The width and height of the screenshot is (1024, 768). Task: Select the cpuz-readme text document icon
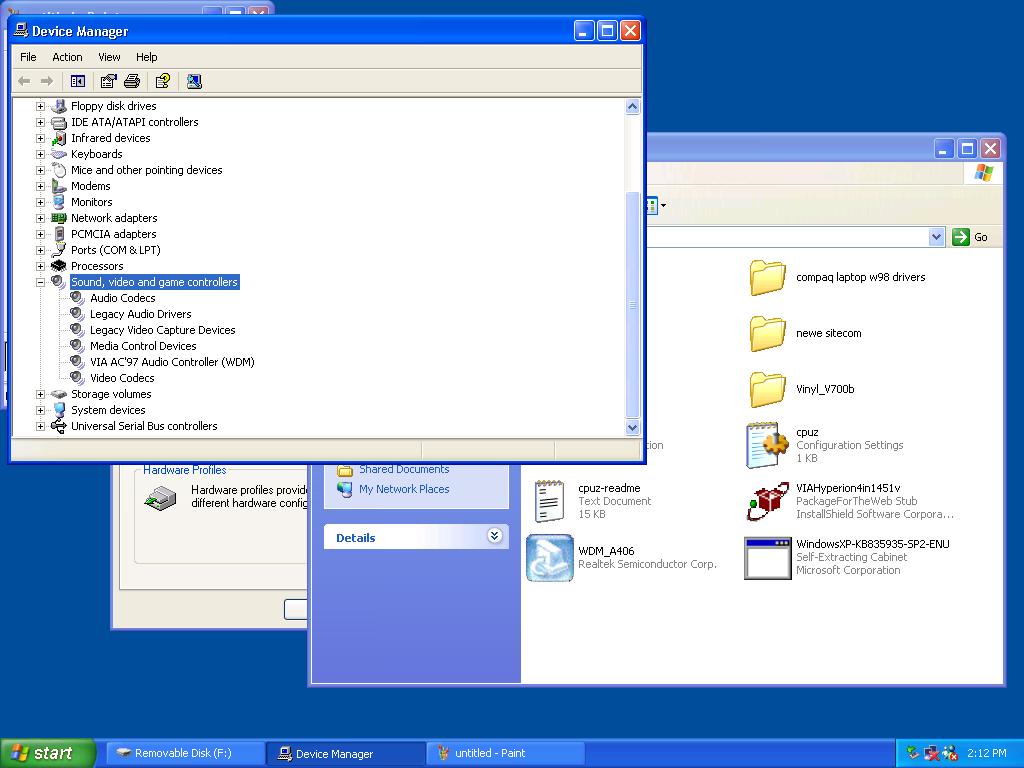(549, 502)
